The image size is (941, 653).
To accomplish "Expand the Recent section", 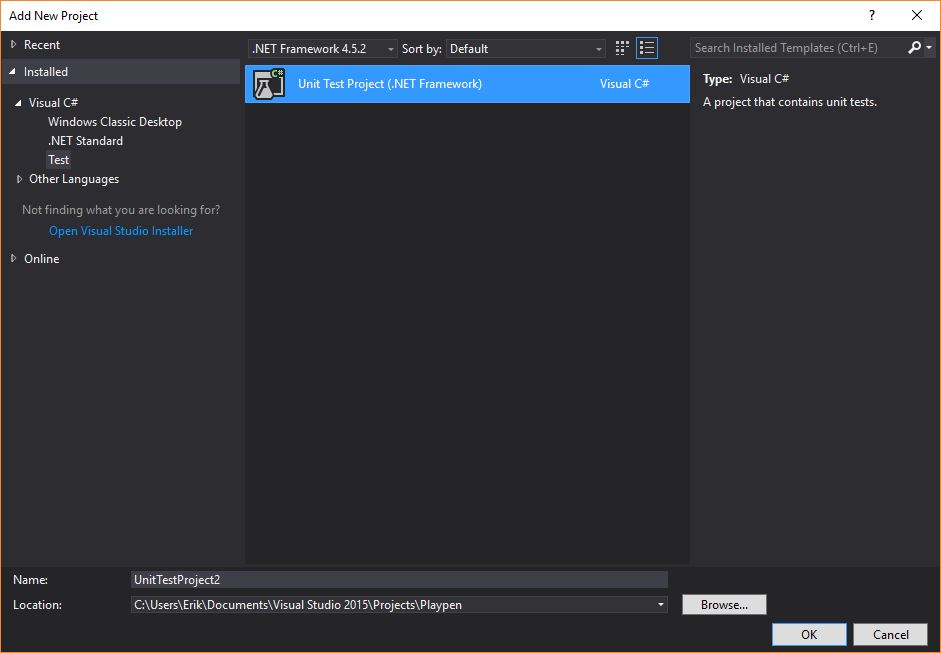I will click(13, 44).
